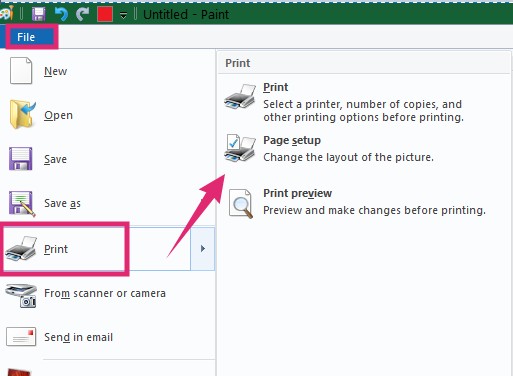513x376 pixels.
Task: Click the printer icon in left File menu
Action: pyautogui.click(x=21, y=249)
